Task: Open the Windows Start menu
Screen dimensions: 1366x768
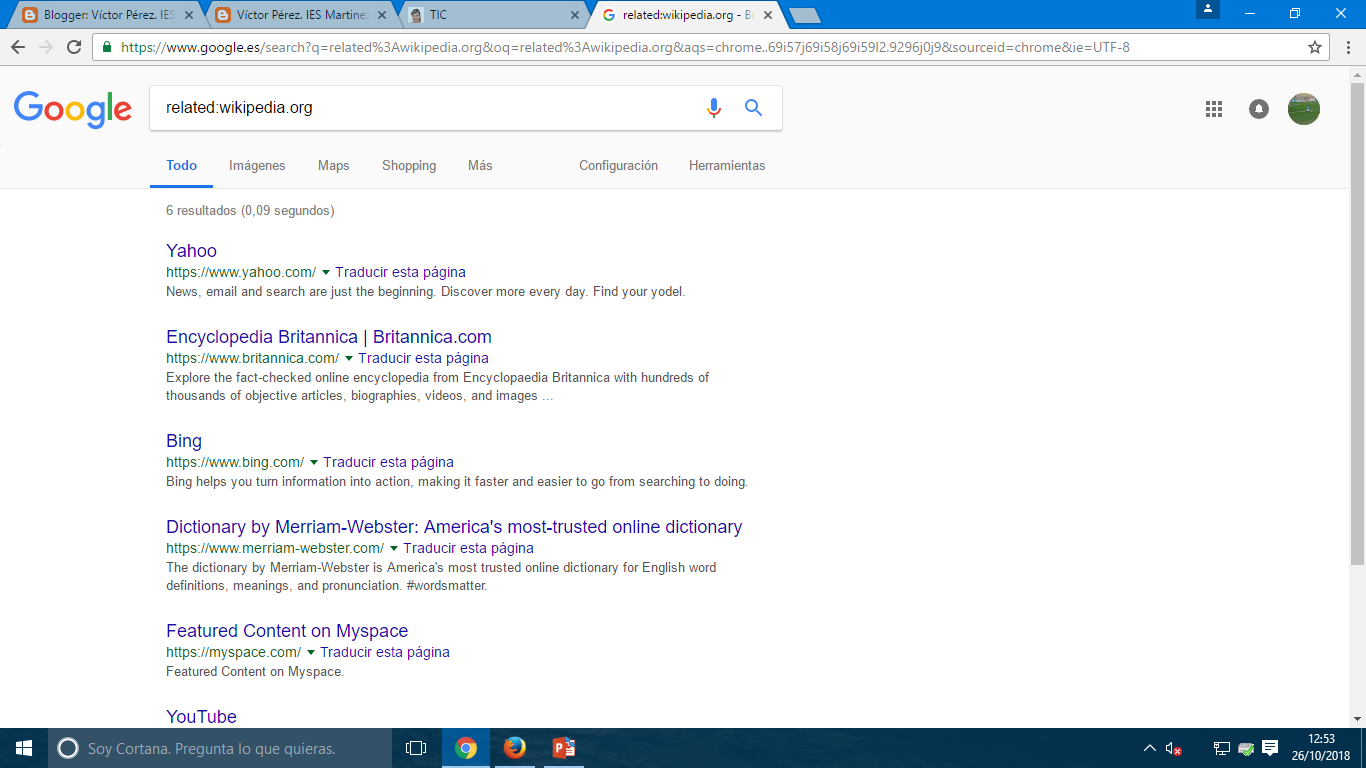Action: coord(24,748)
